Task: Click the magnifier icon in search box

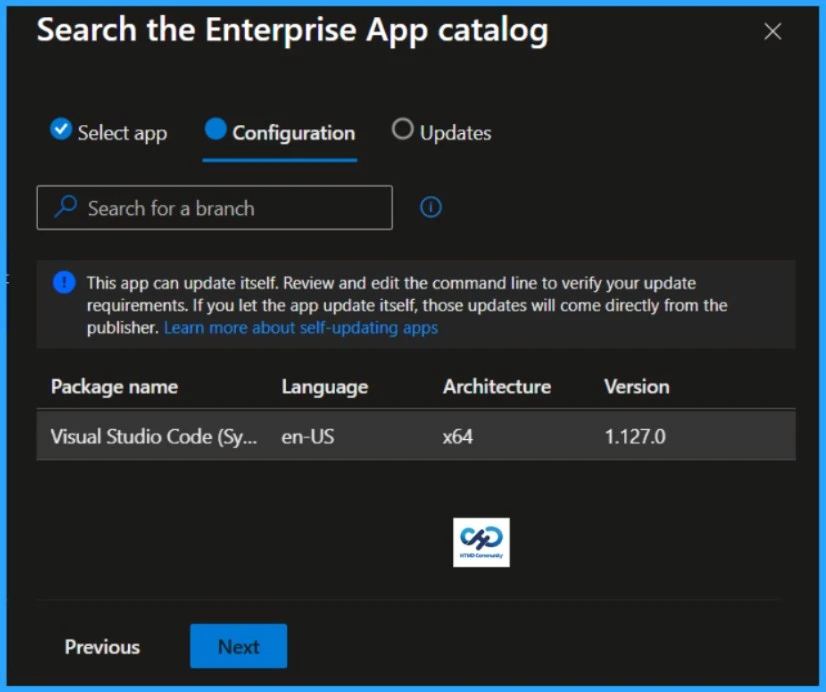Action: 66,206
